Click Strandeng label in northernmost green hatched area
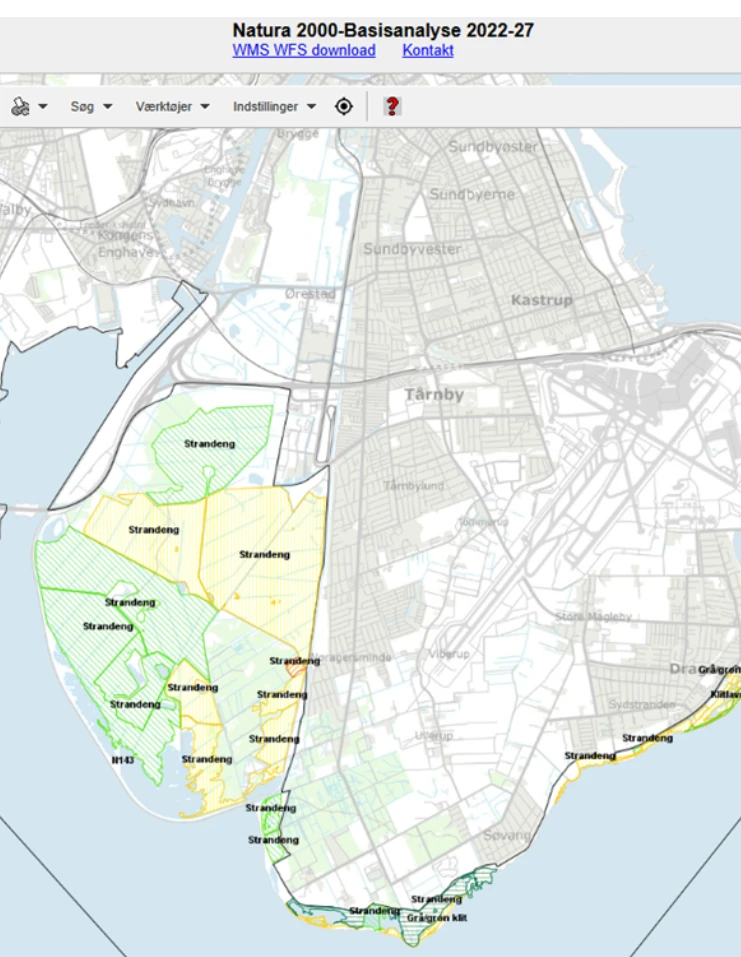 [x=209, y=444]
